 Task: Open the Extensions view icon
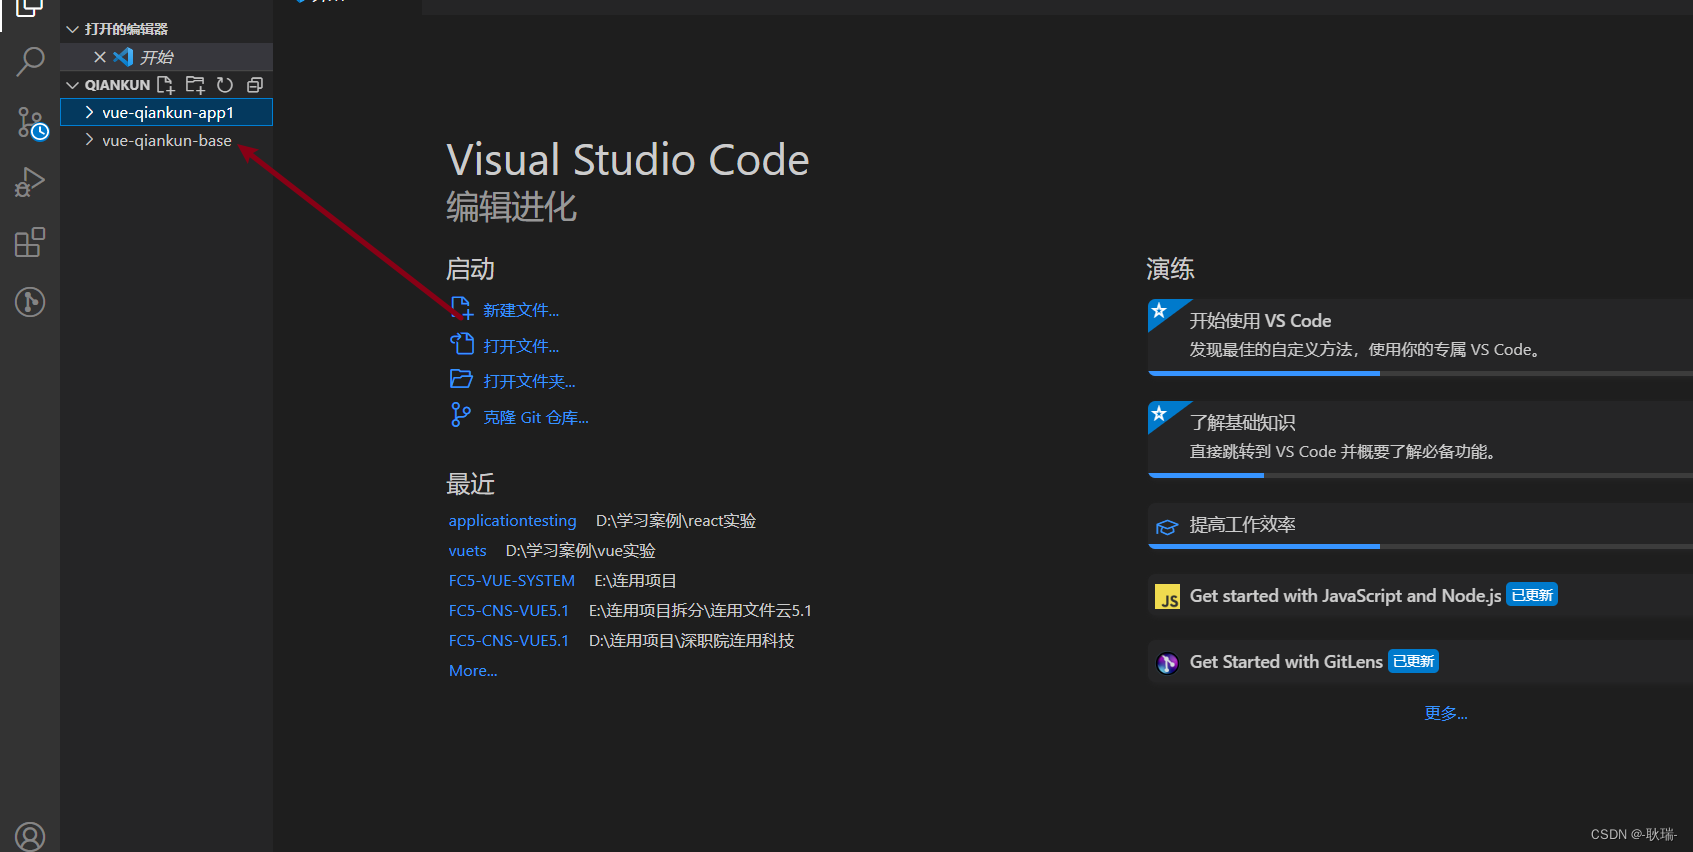(x=30, y=242)
